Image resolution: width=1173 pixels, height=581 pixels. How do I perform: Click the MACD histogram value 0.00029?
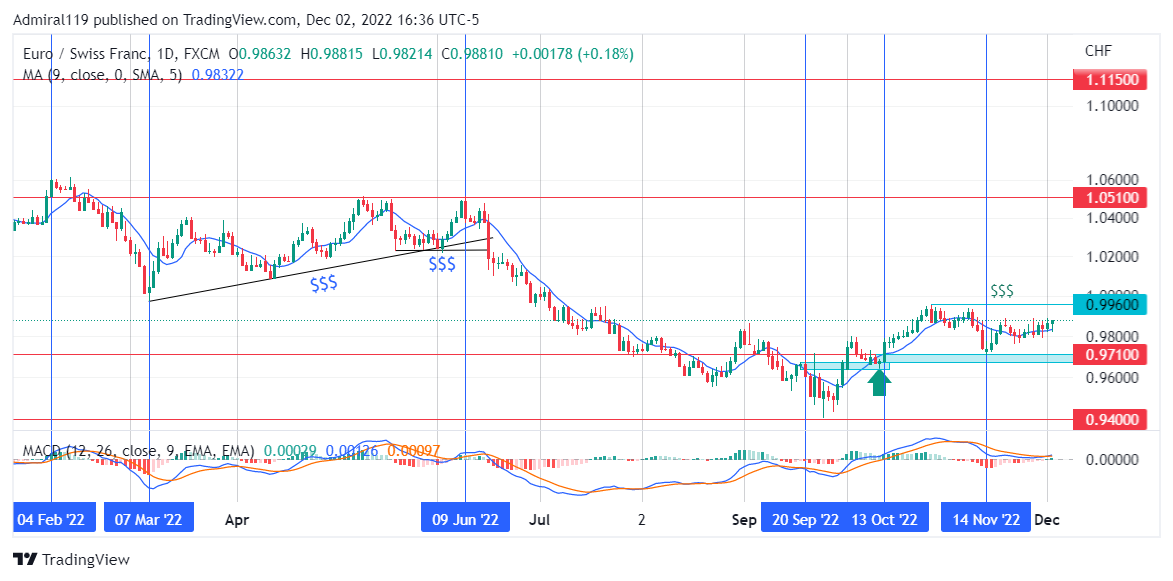(x=290, y=451)
